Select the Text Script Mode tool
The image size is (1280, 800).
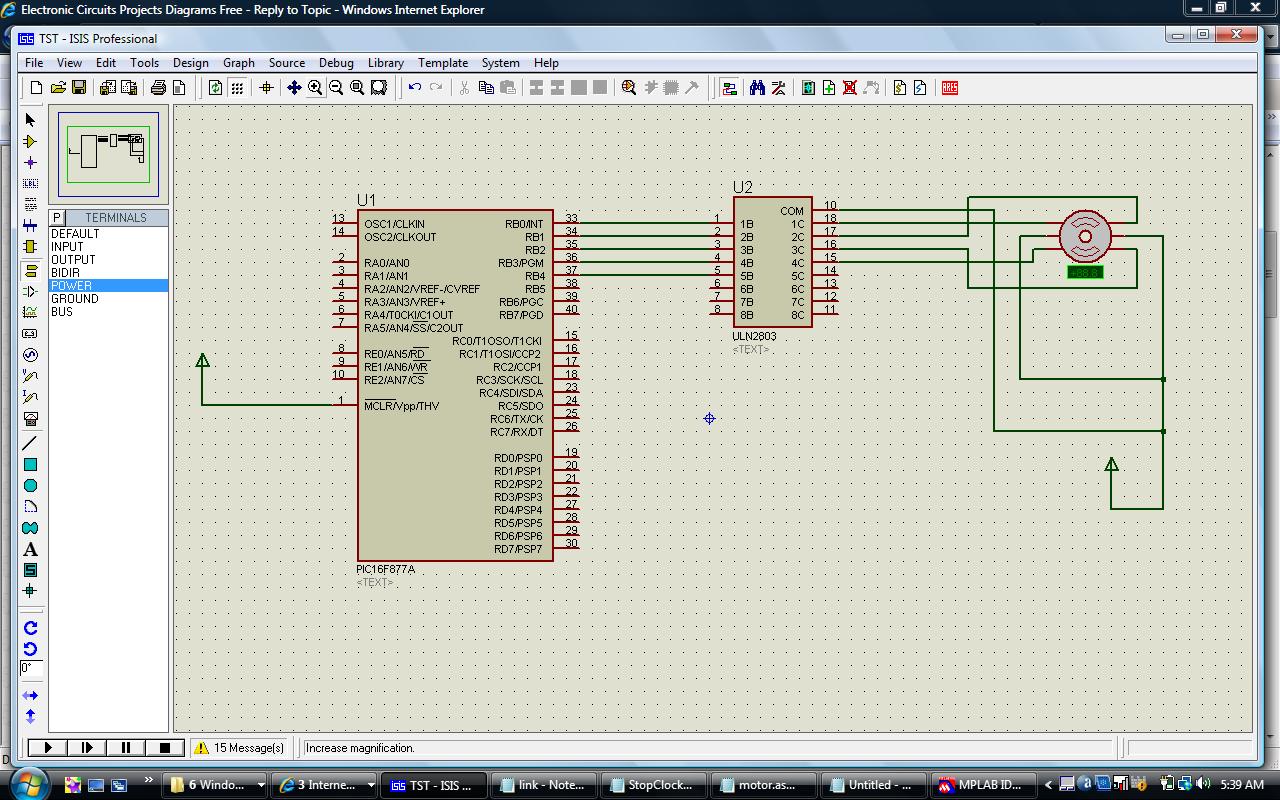[x=30, y=204]
